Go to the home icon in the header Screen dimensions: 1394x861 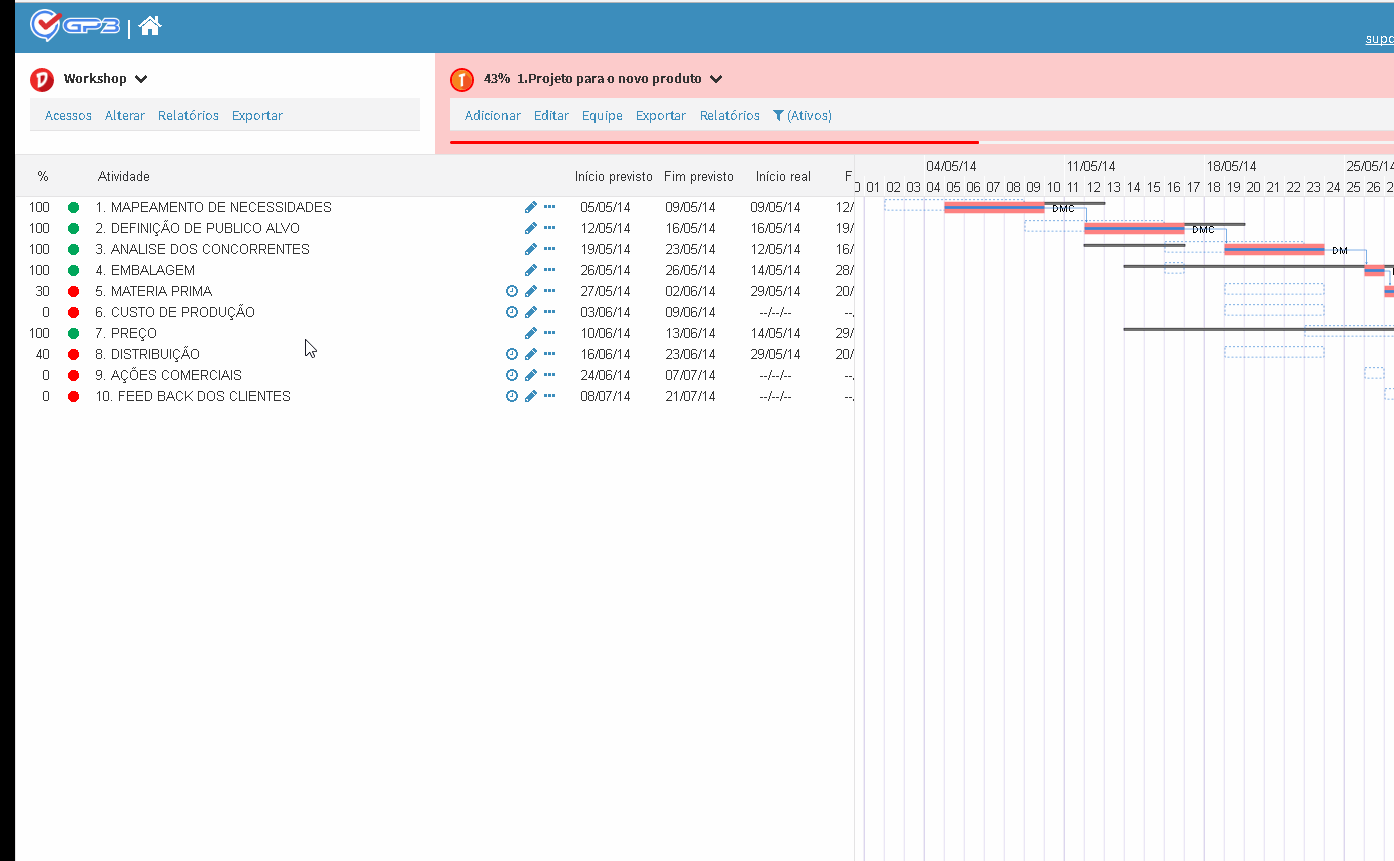pyautogui.click(x=150, y=26)
